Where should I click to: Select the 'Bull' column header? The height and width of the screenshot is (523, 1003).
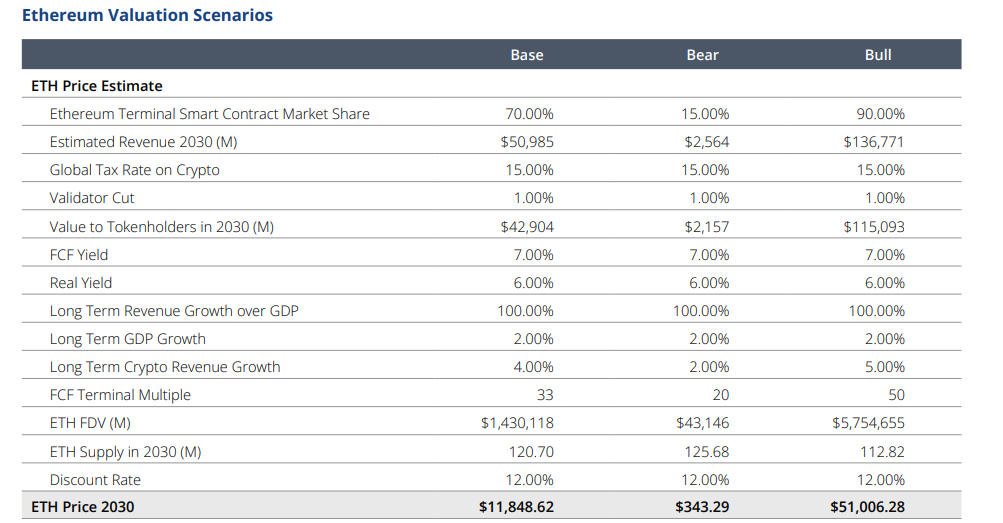(x=878, y=55)
